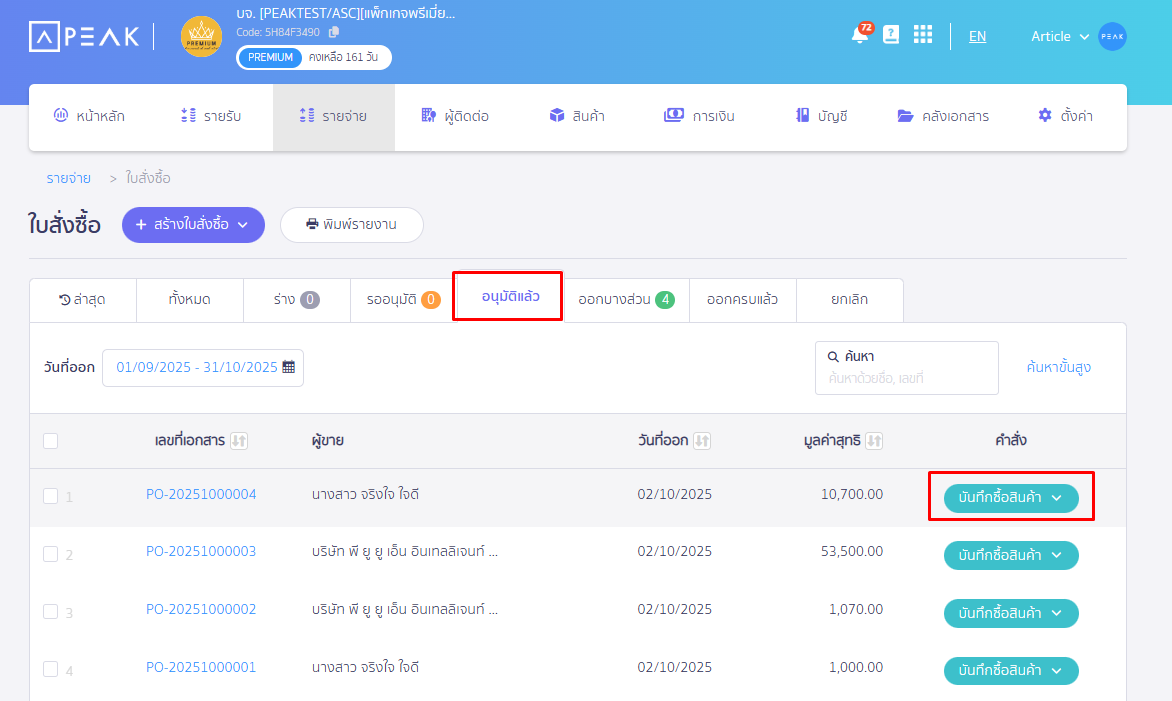
Task: Click the Premium crown badge
Action: [x=201, y=35]
